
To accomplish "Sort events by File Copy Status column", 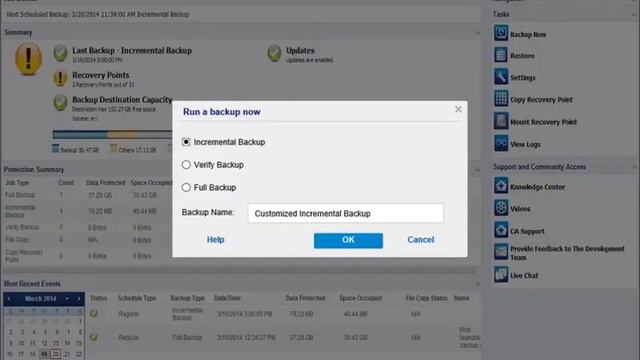I will coord(427,298).
